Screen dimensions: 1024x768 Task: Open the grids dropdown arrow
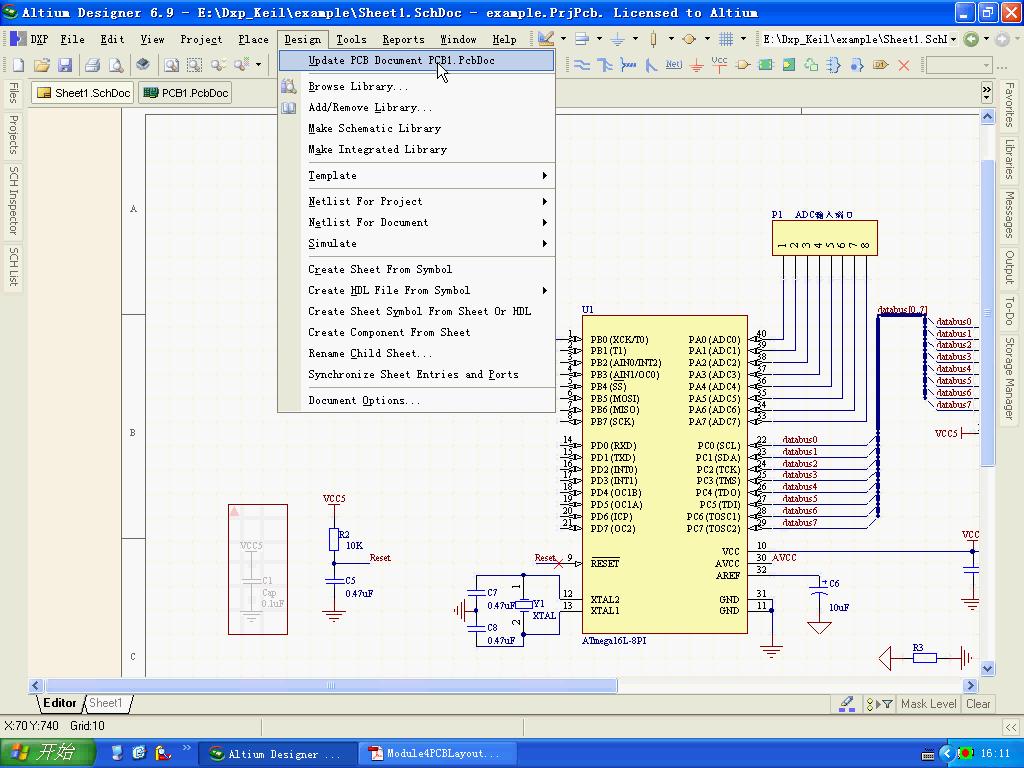(743, 39)
